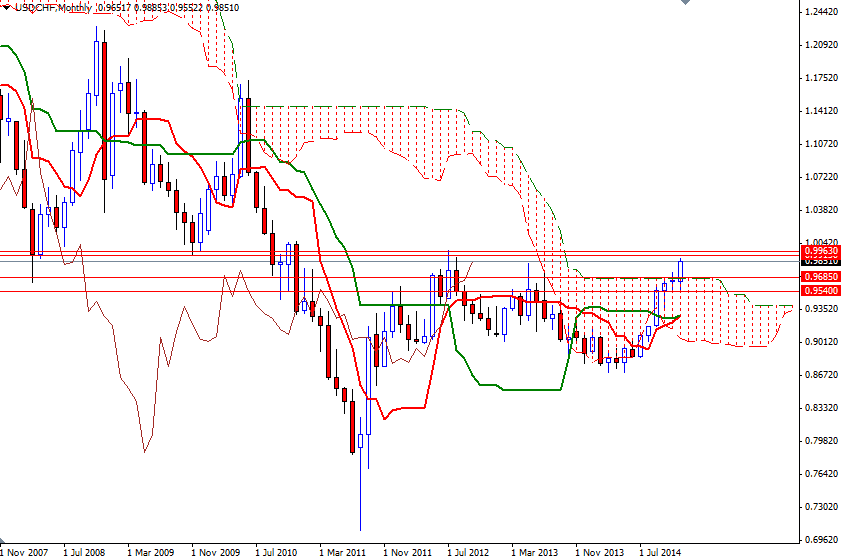The height and width of the screenshot is (559, 841).
Task: Click the latest blue candlestick near 0.985
Action: point(681,271)
